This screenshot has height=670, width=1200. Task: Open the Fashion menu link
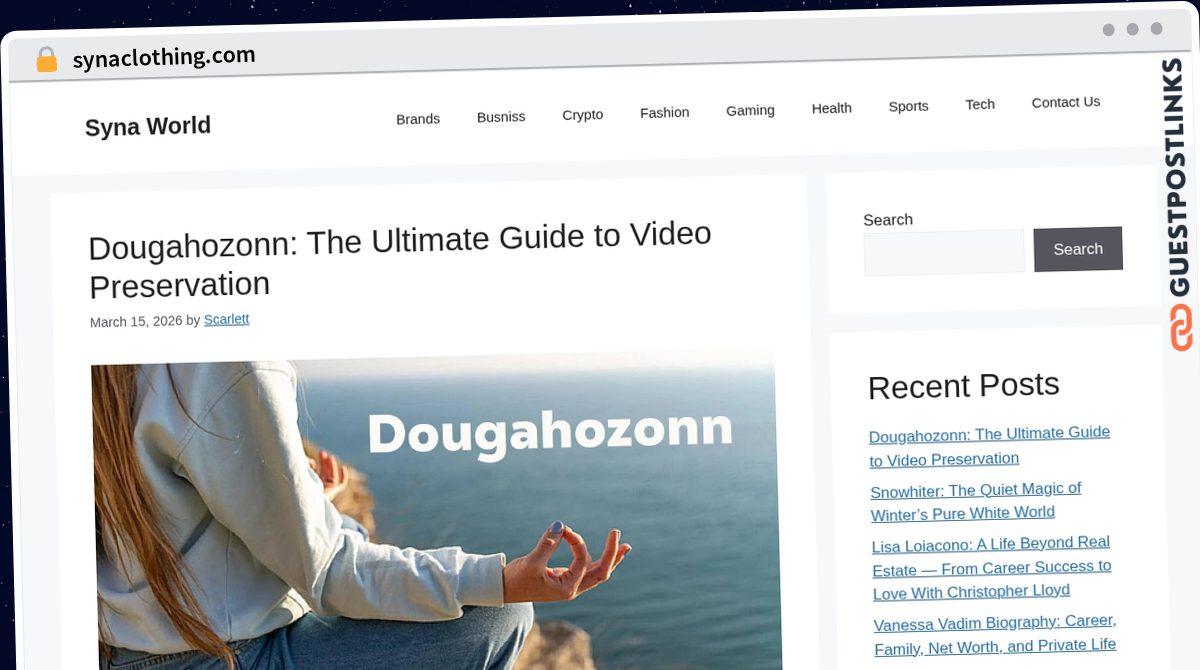tap(665, 113)
